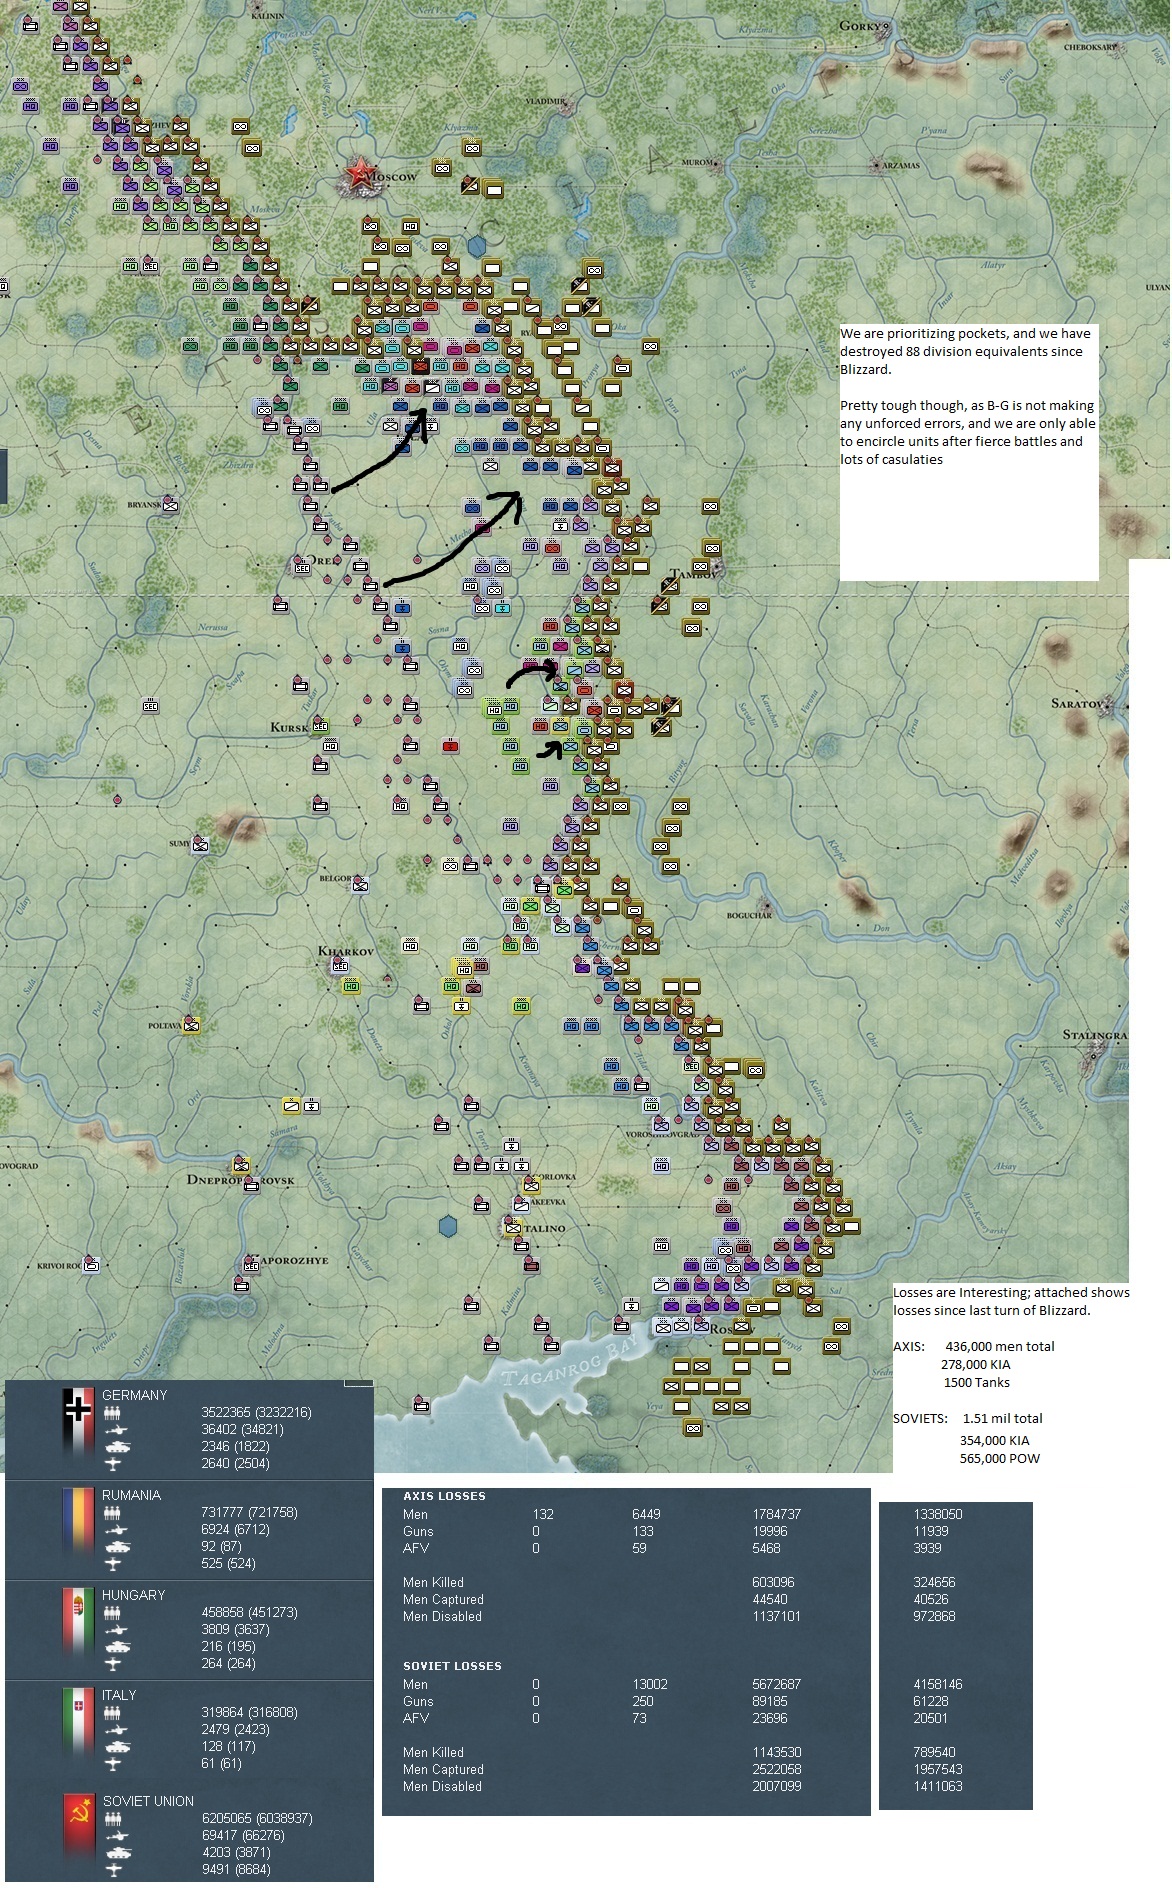Click the Hungary flag icon
Viewport: 1172px width, 1888px height.
click(x=77, y=1627)
